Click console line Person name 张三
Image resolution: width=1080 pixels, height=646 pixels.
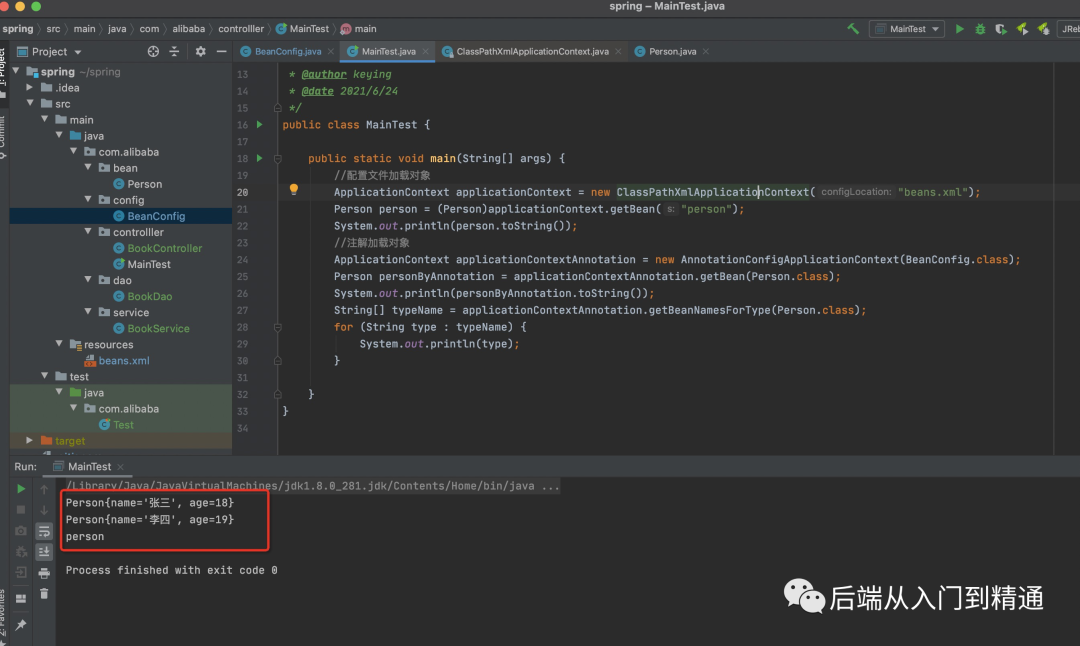(x=149, y=503)
